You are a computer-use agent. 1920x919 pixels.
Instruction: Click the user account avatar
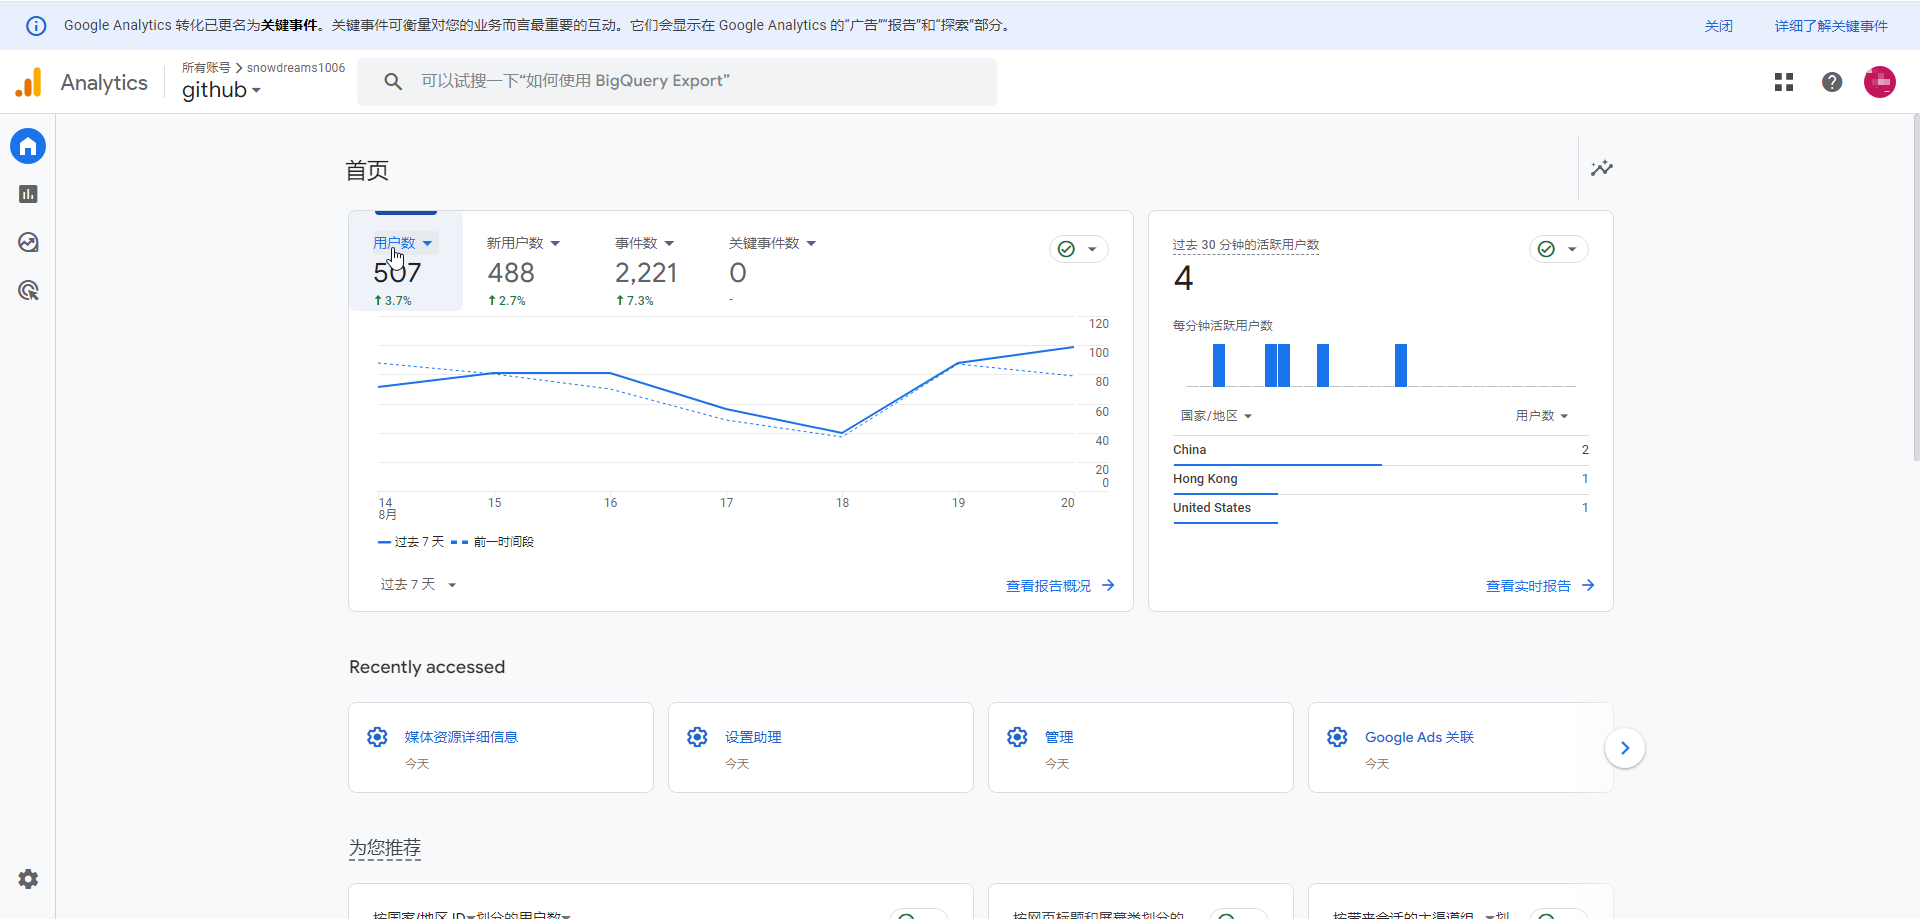point(1879,82)
